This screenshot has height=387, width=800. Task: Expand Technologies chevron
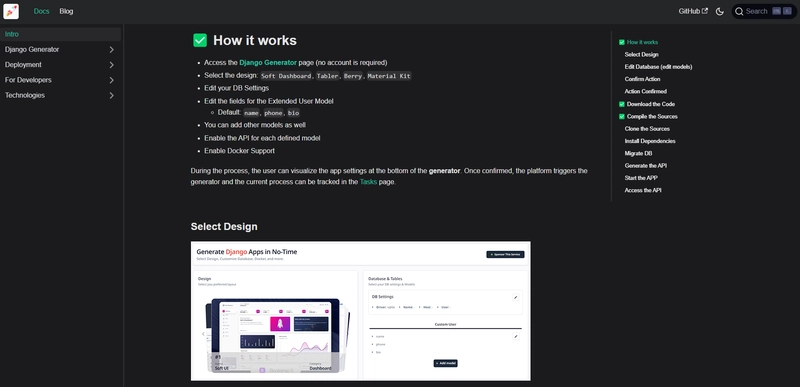click(x=111, y=95)
